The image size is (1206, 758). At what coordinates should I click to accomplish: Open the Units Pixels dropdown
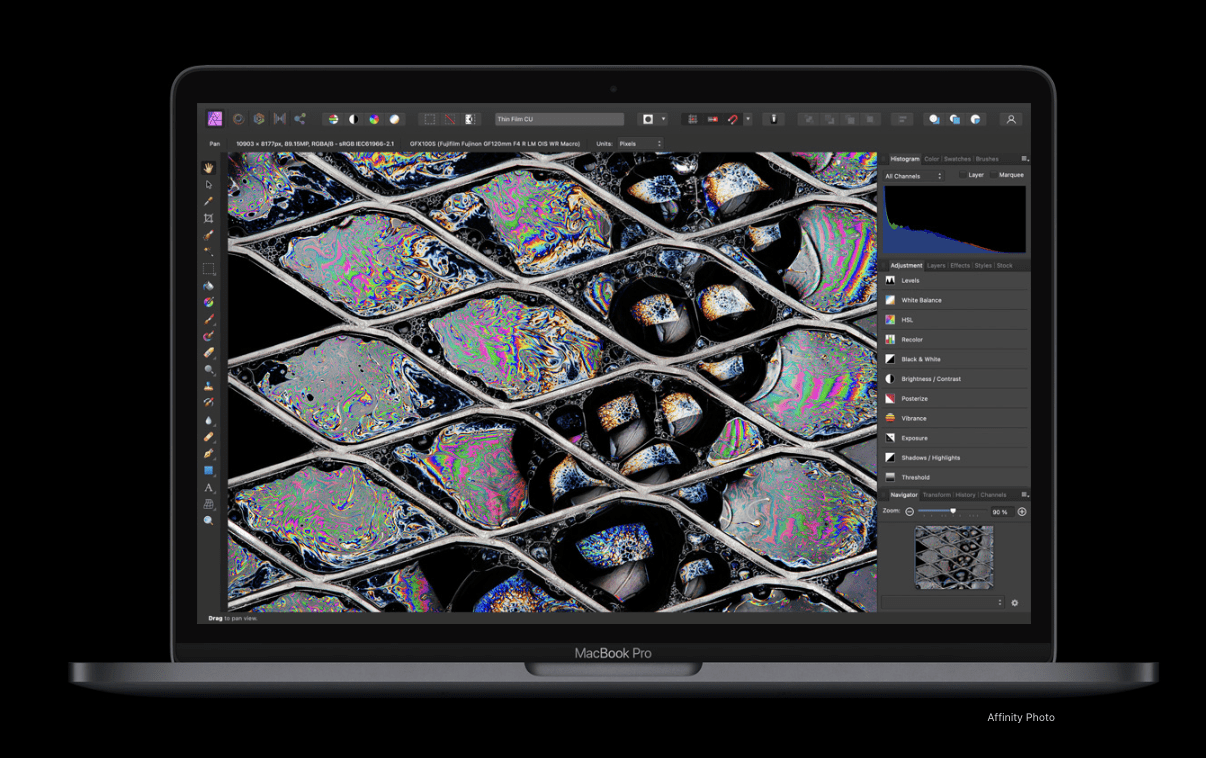(640, 144)
